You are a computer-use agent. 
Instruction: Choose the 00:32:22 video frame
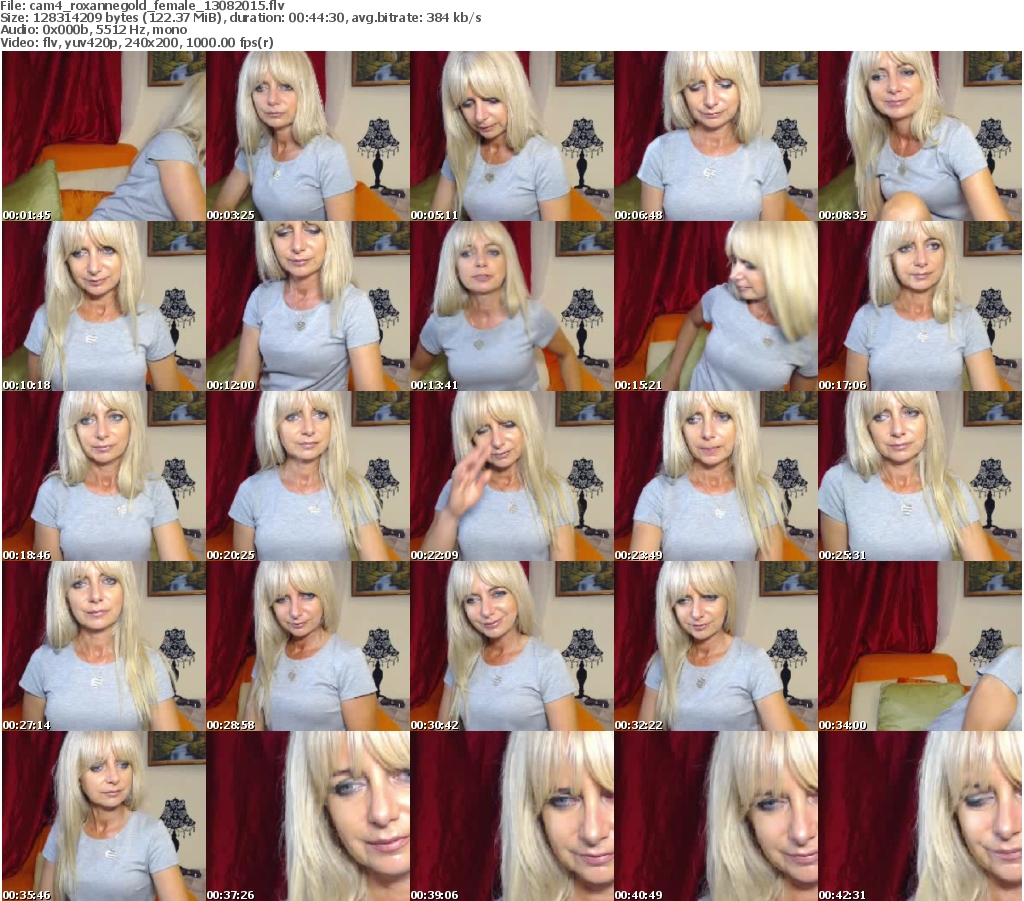[x=716, y=646]
